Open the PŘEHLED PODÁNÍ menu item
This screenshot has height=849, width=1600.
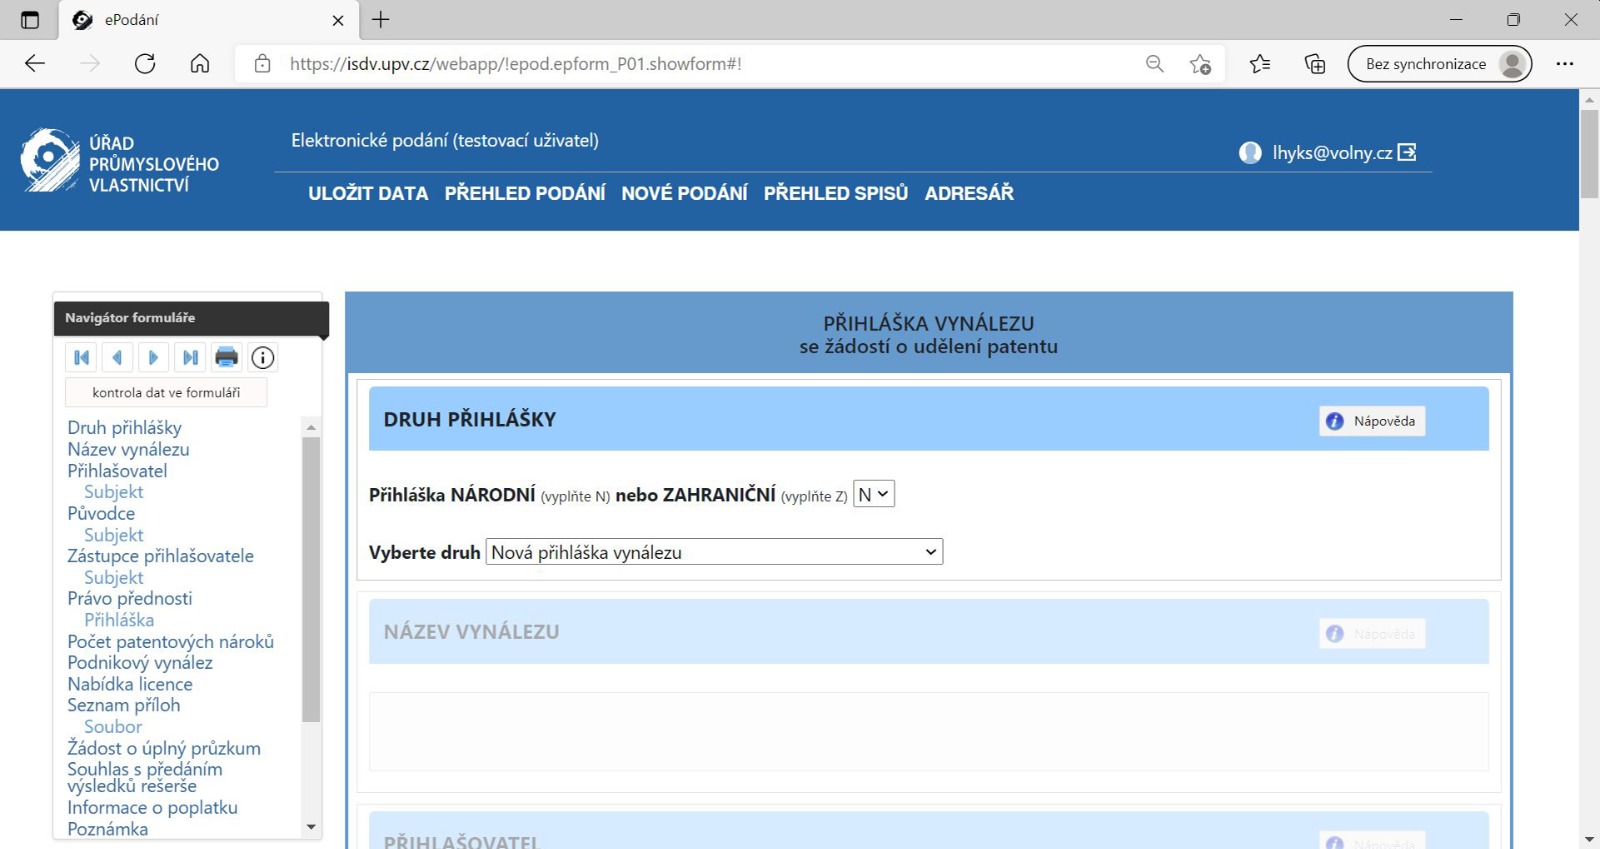[524, 193]
